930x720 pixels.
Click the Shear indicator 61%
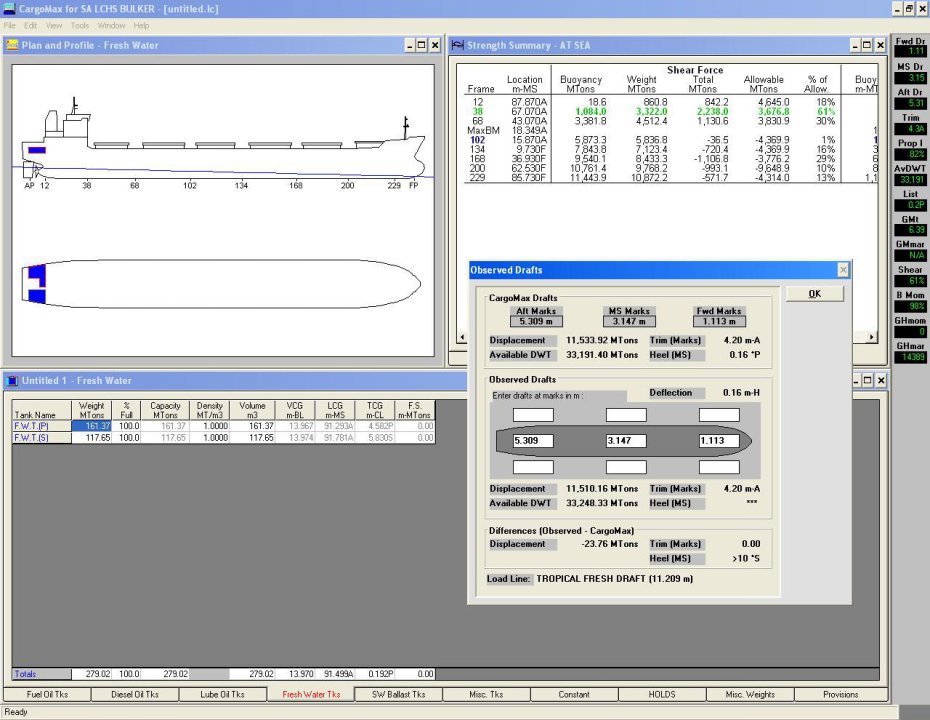click(x=910, y=281)
